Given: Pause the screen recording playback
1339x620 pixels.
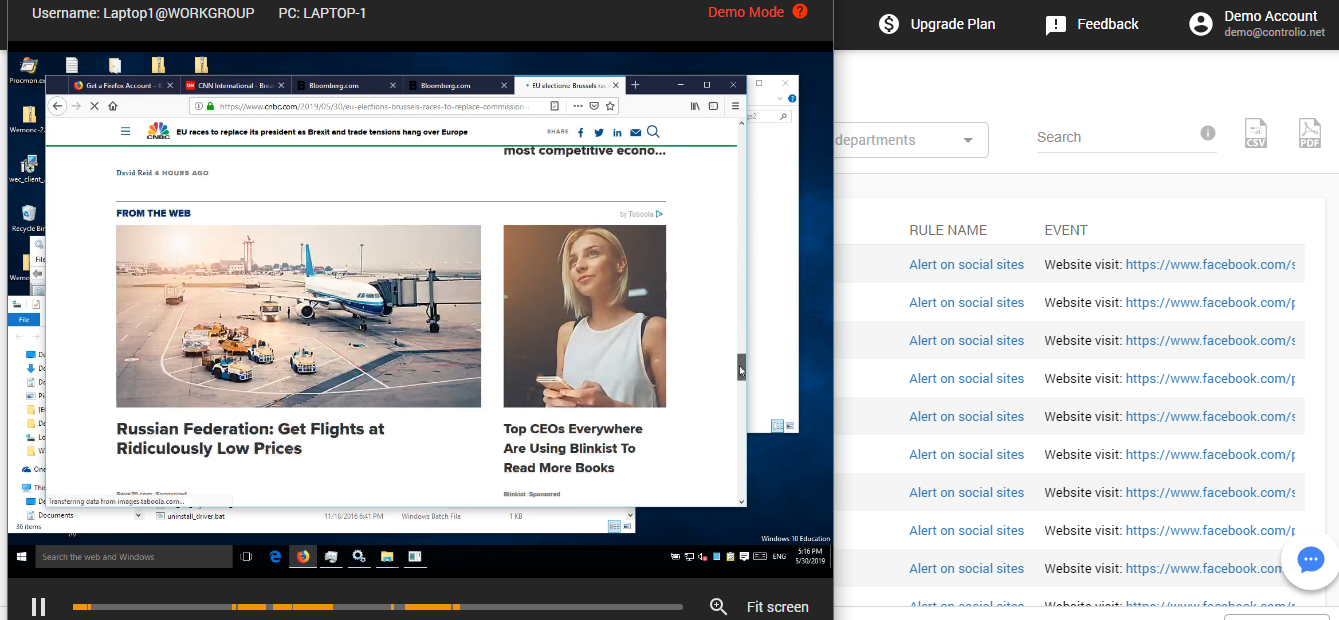Looking at the screenshot, I should 38,606.
